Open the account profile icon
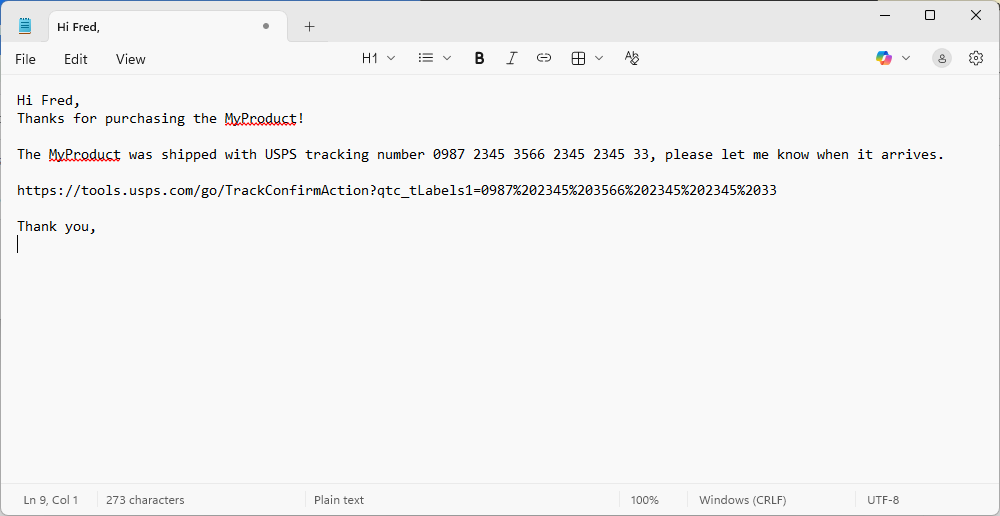Viewport: 1000px width, 516px height. [x=942, y=58]
